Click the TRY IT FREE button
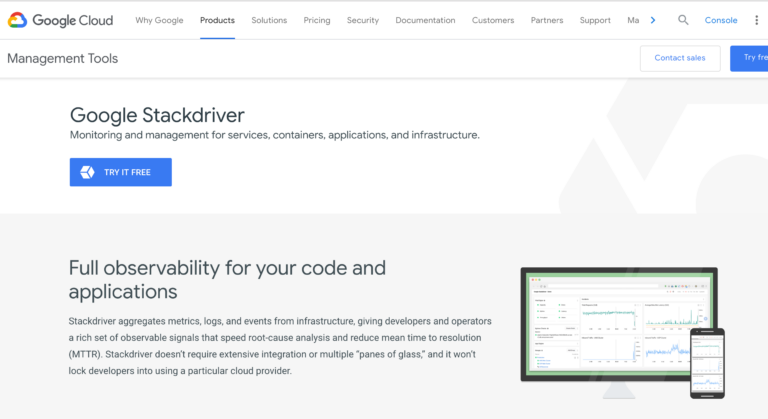 tap(120, 172)
